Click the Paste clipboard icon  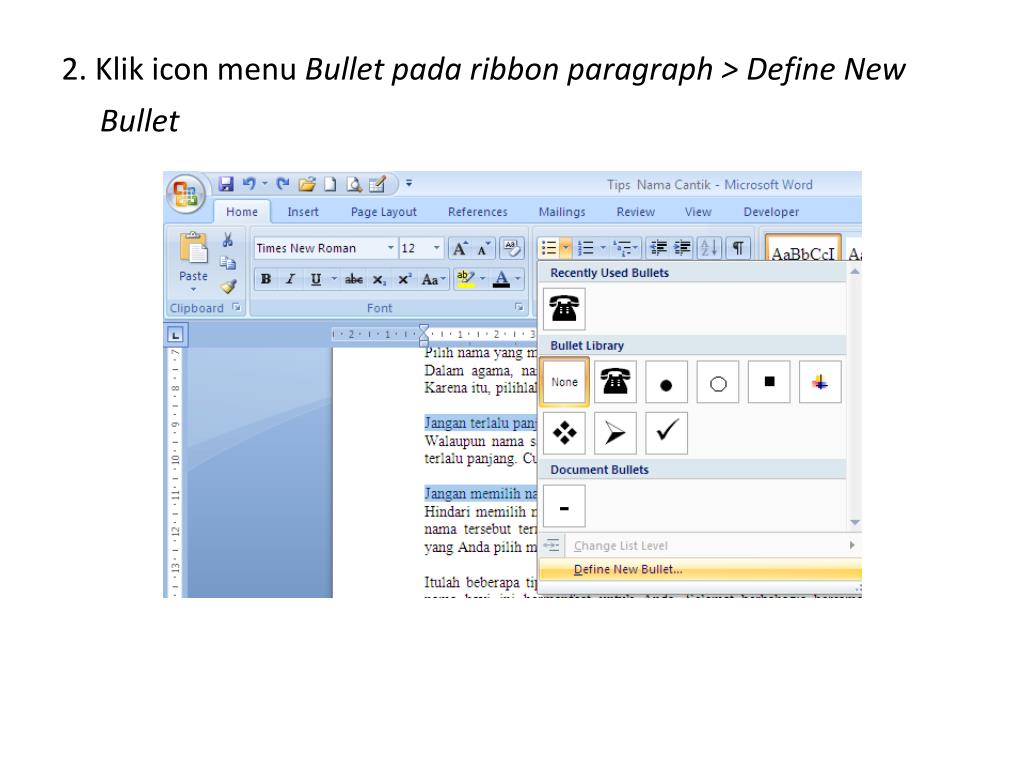coord(193,249)
